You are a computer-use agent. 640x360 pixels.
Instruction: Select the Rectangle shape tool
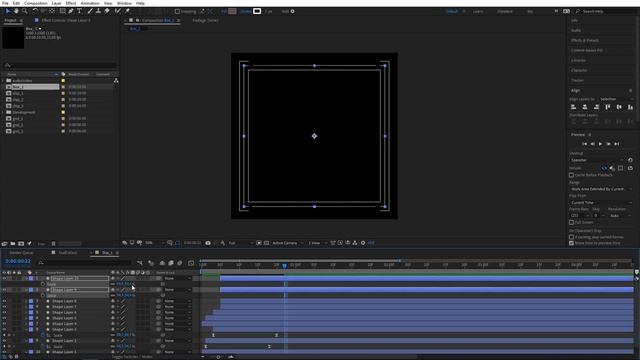pos(62,11)
